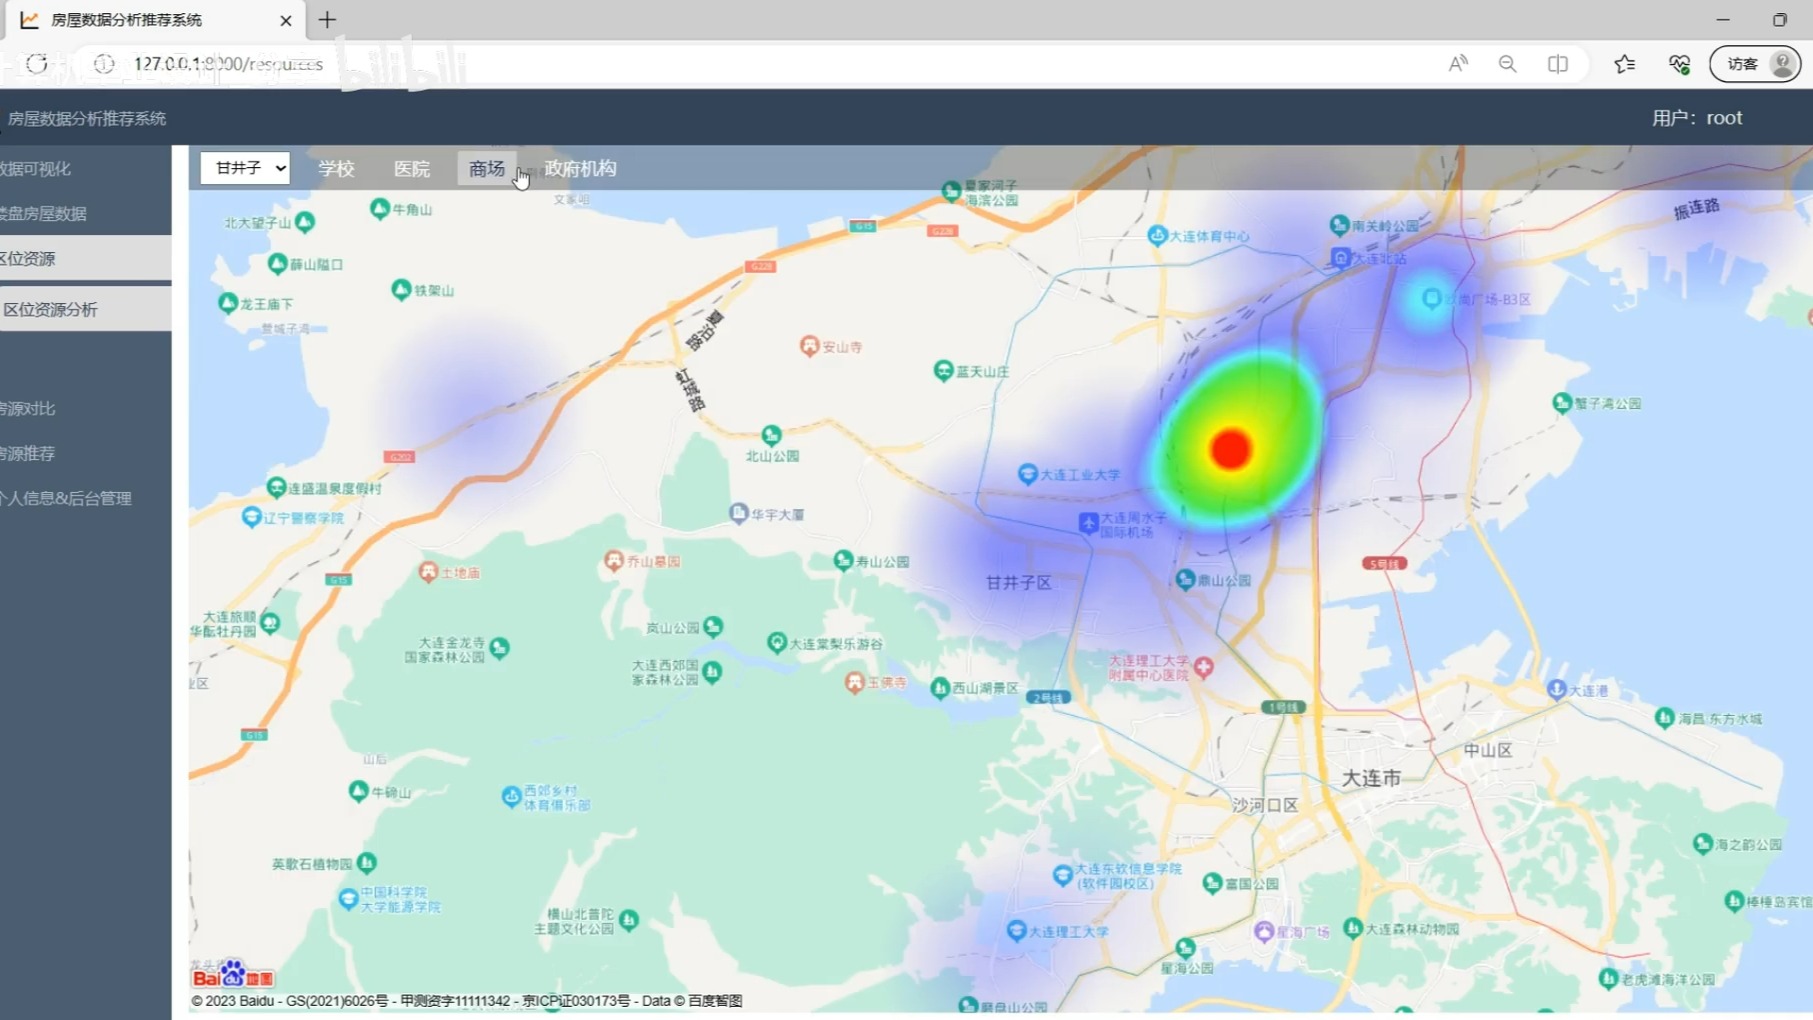This screenshot has height=1020, width=1813.
Task: Open 区位资源 sidebar item
Action: click(85, 258)
